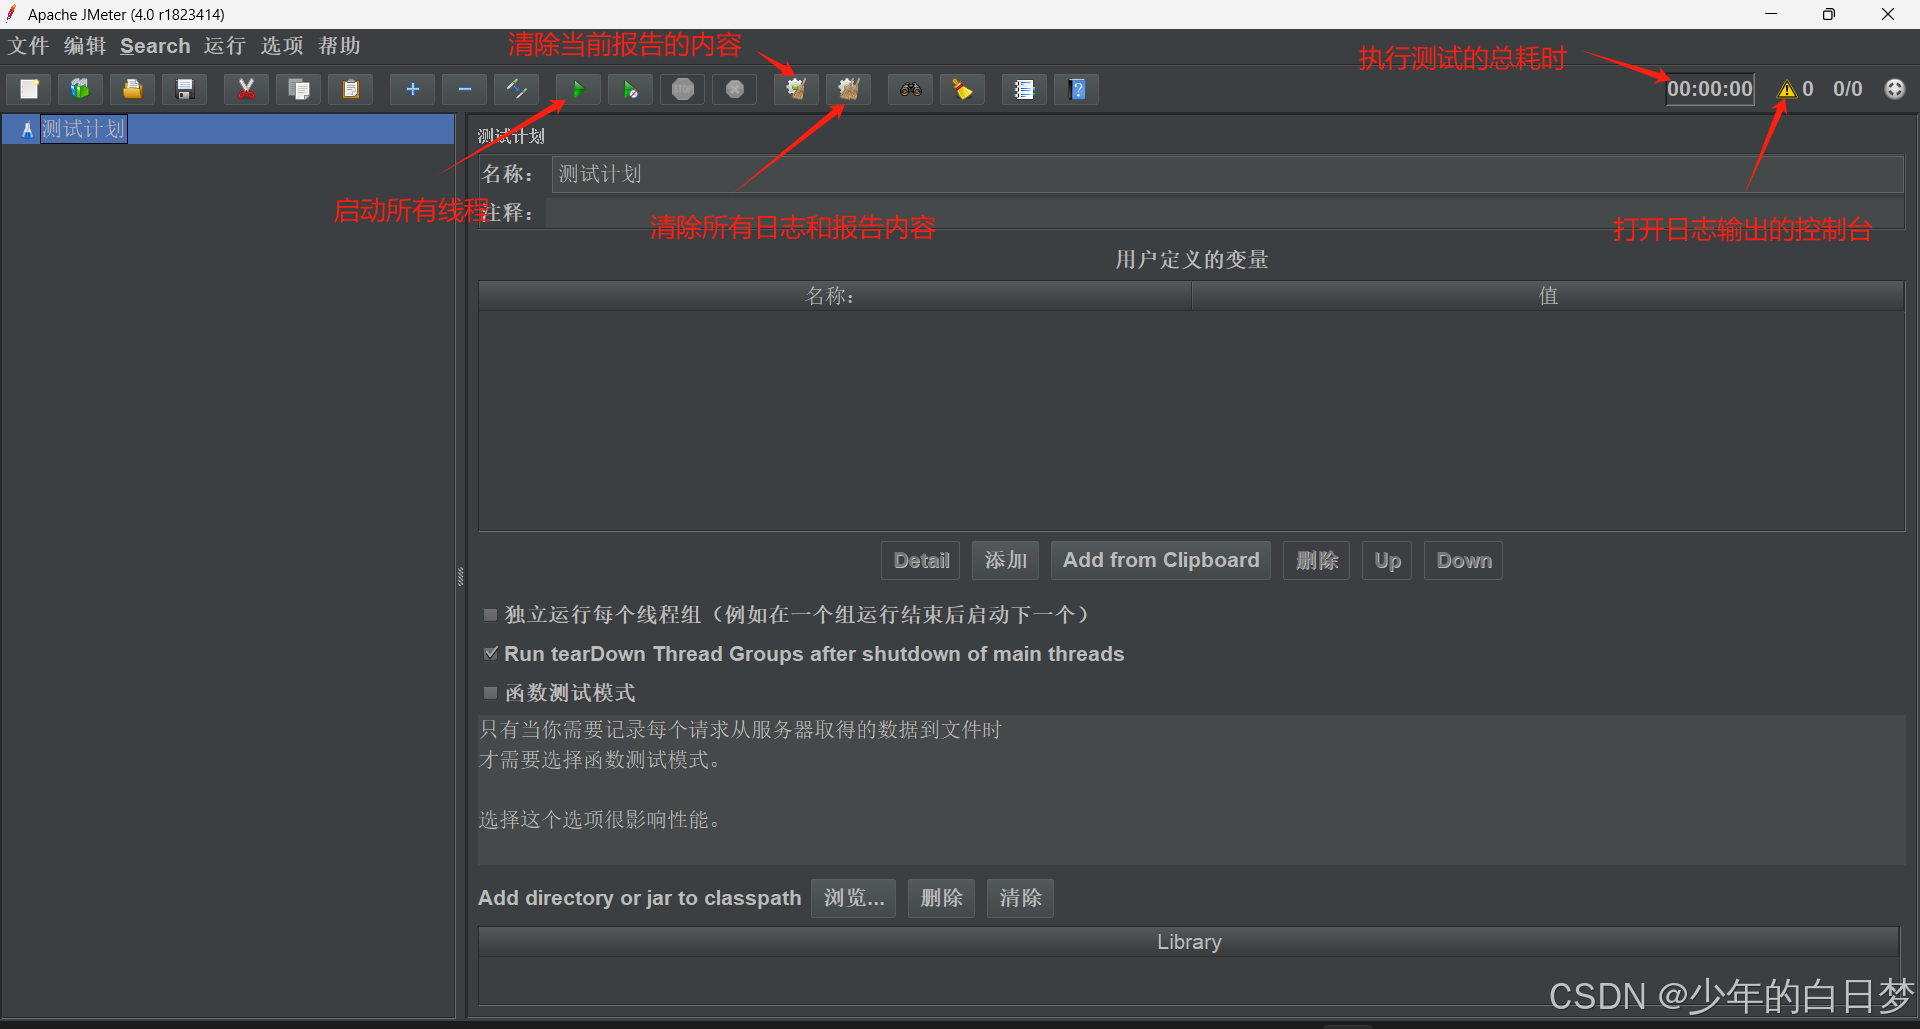The width and height of the screenshot is (1920, 1029).
Task: Click the Toggle enable/disable icon
Action: coord(516,89)
